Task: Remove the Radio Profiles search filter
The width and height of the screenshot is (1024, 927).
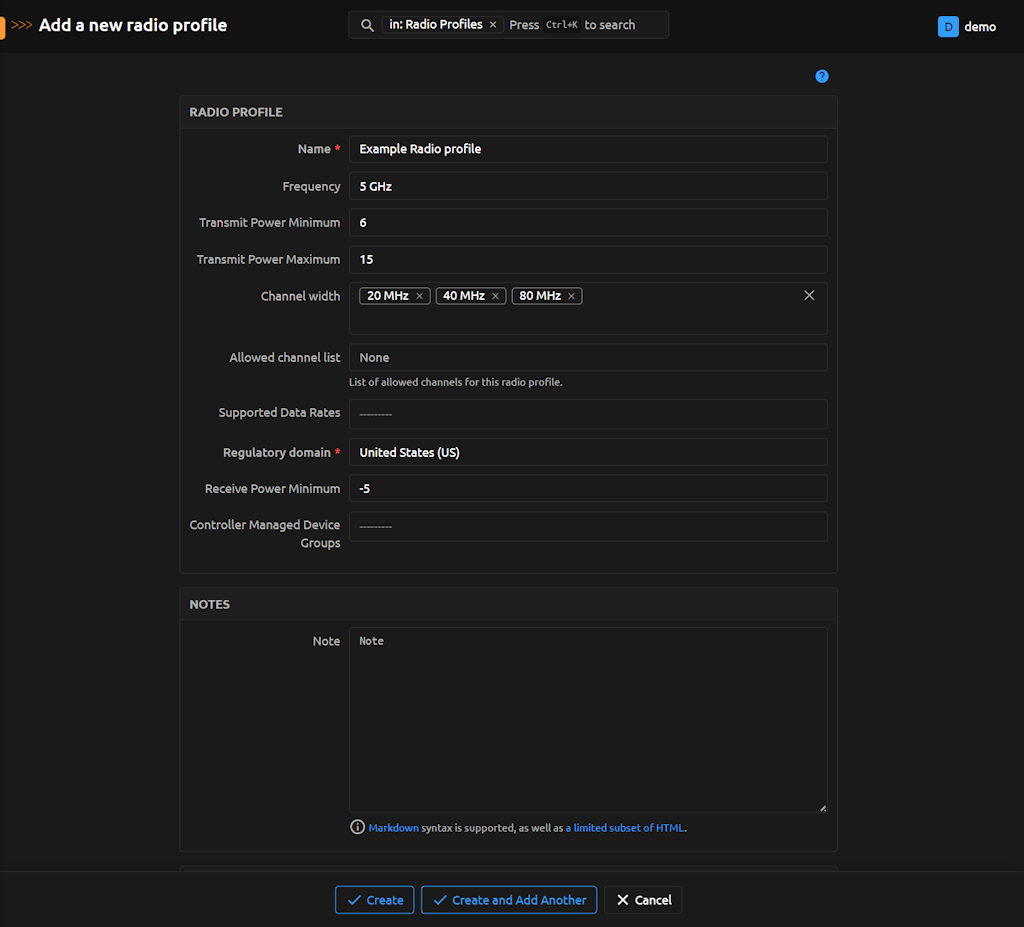Action: tap(493, 25)
